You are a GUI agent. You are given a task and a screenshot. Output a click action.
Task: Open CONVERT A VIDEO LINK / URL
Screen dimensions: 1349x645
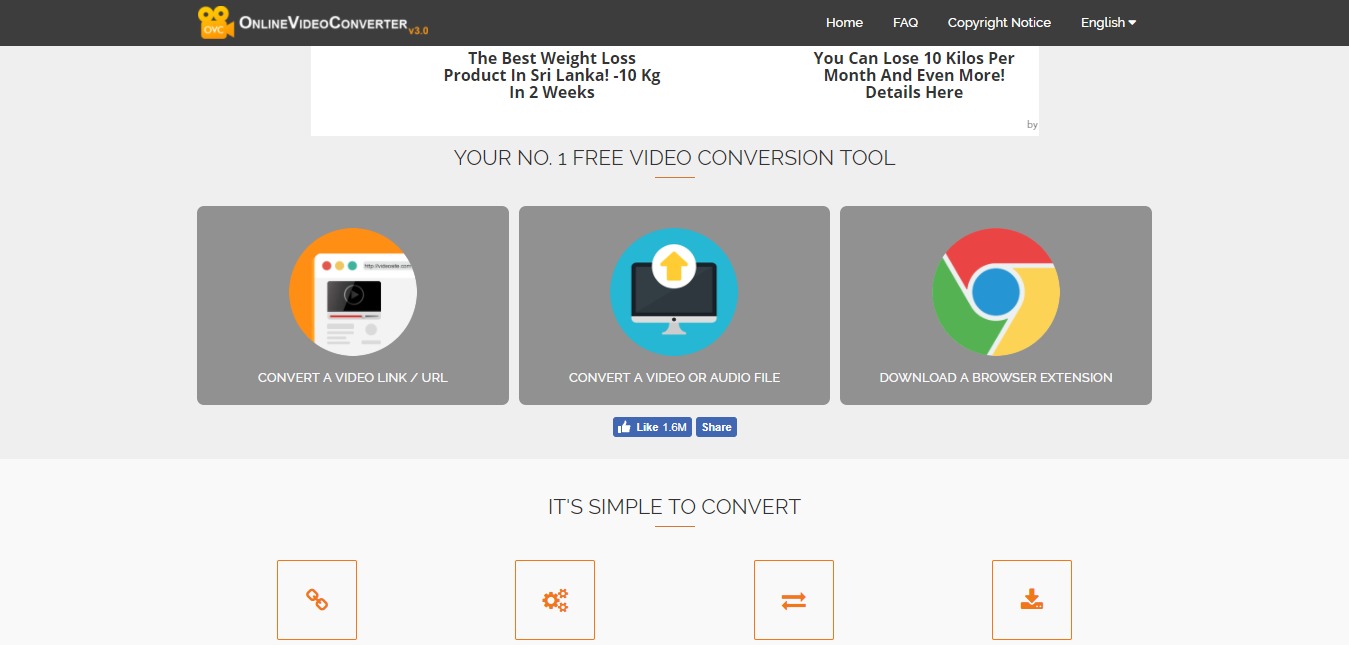[x=352, y=377]
